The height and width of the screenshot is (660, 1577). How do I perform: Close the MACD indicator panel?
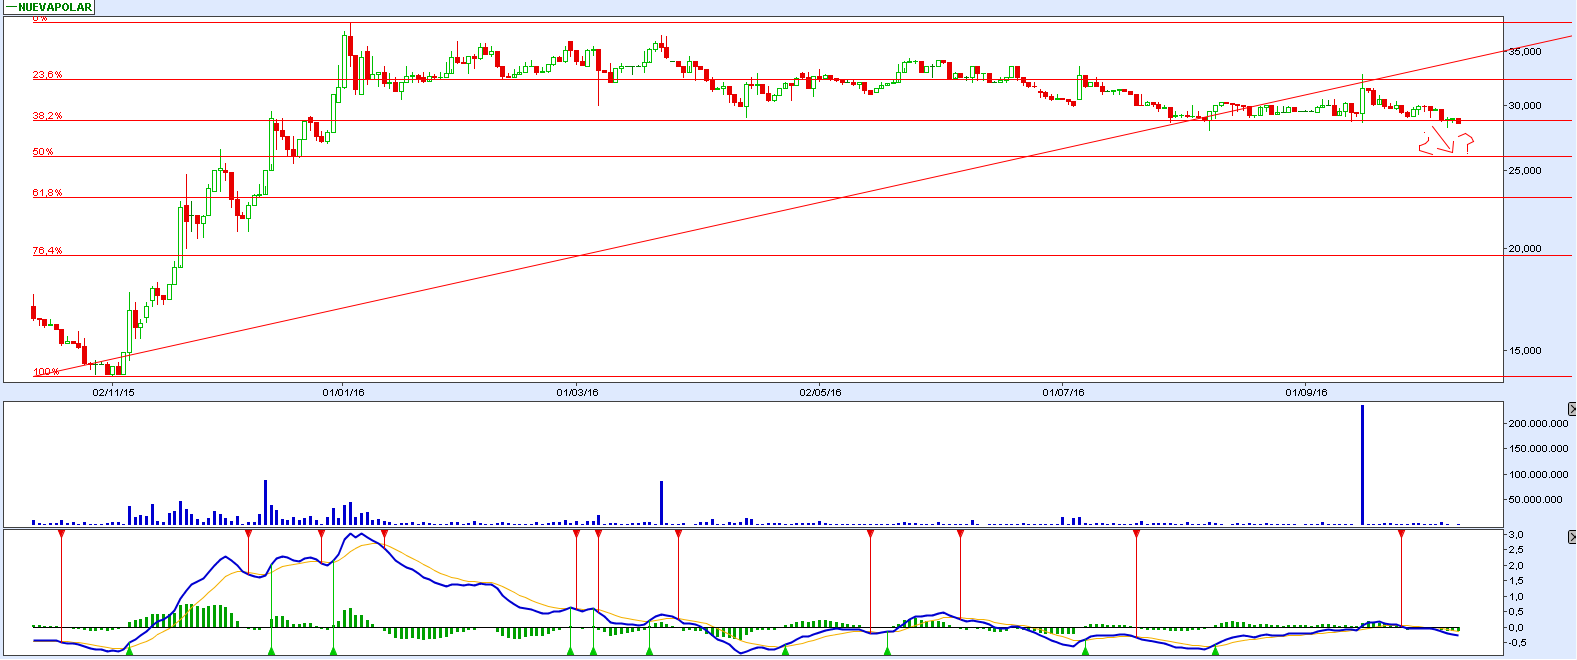pyautogui.click(x=1571, y=538)
